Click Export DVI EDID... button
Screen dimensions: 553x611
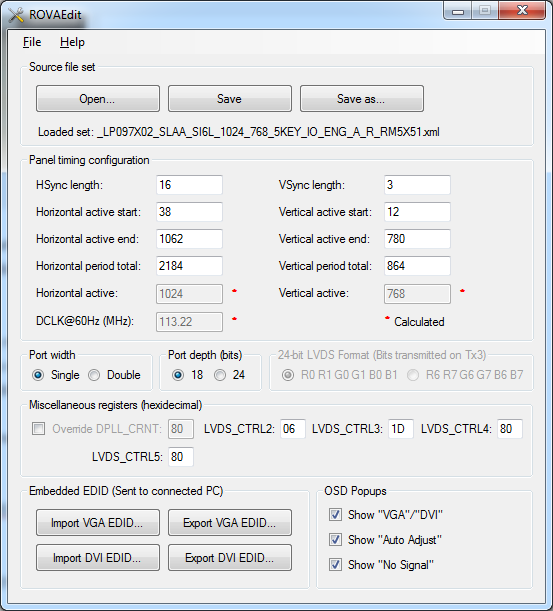[230, 558]
